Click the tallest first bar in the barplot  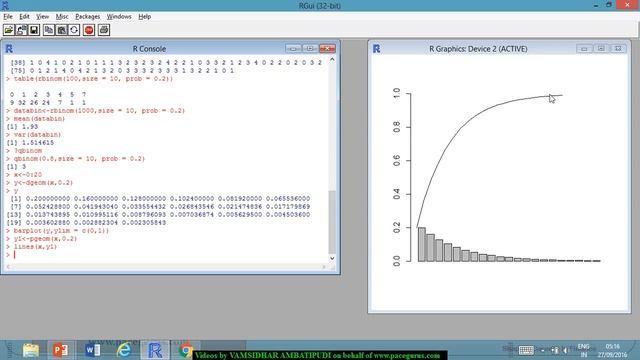(x=422, y=244)
